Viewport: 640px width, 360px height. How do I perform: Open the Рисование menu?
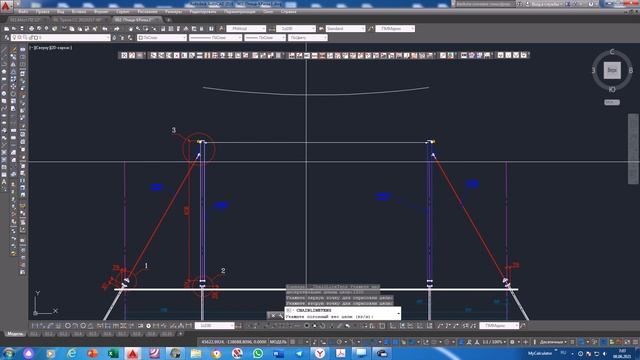point(147,12)
